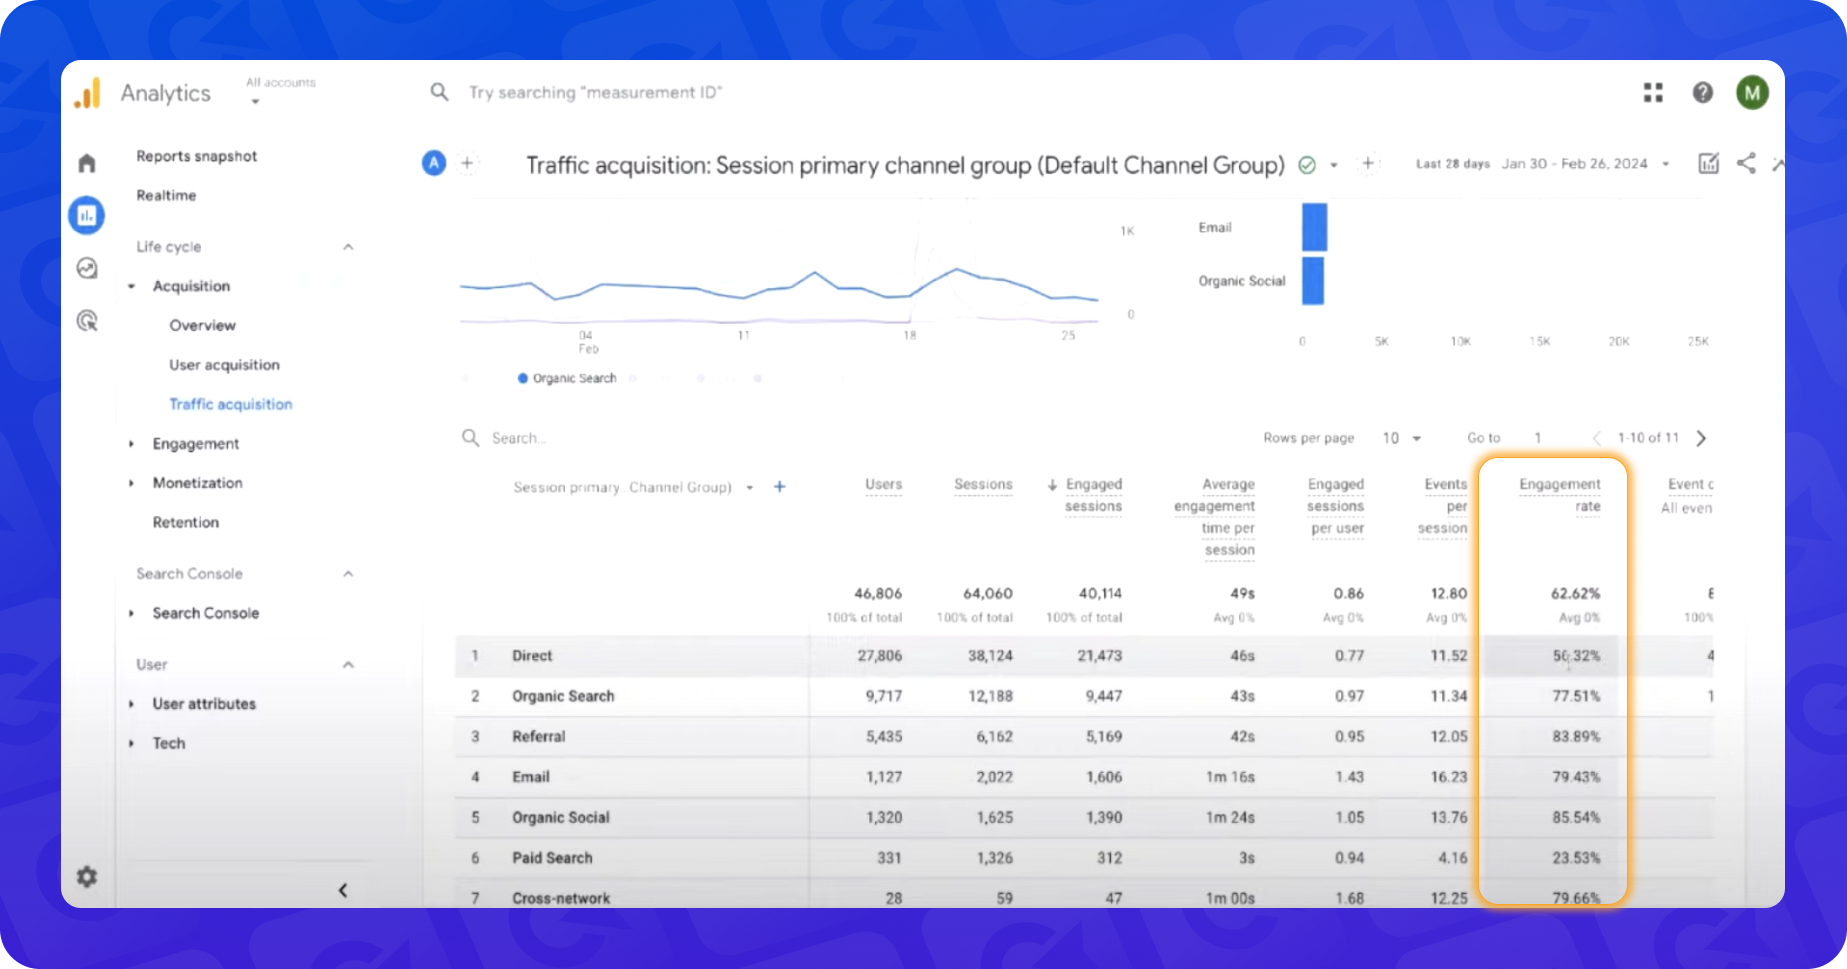1847x969 pixels.
Task: Open the insights panel icon near the date
Action: [1708, 163]
